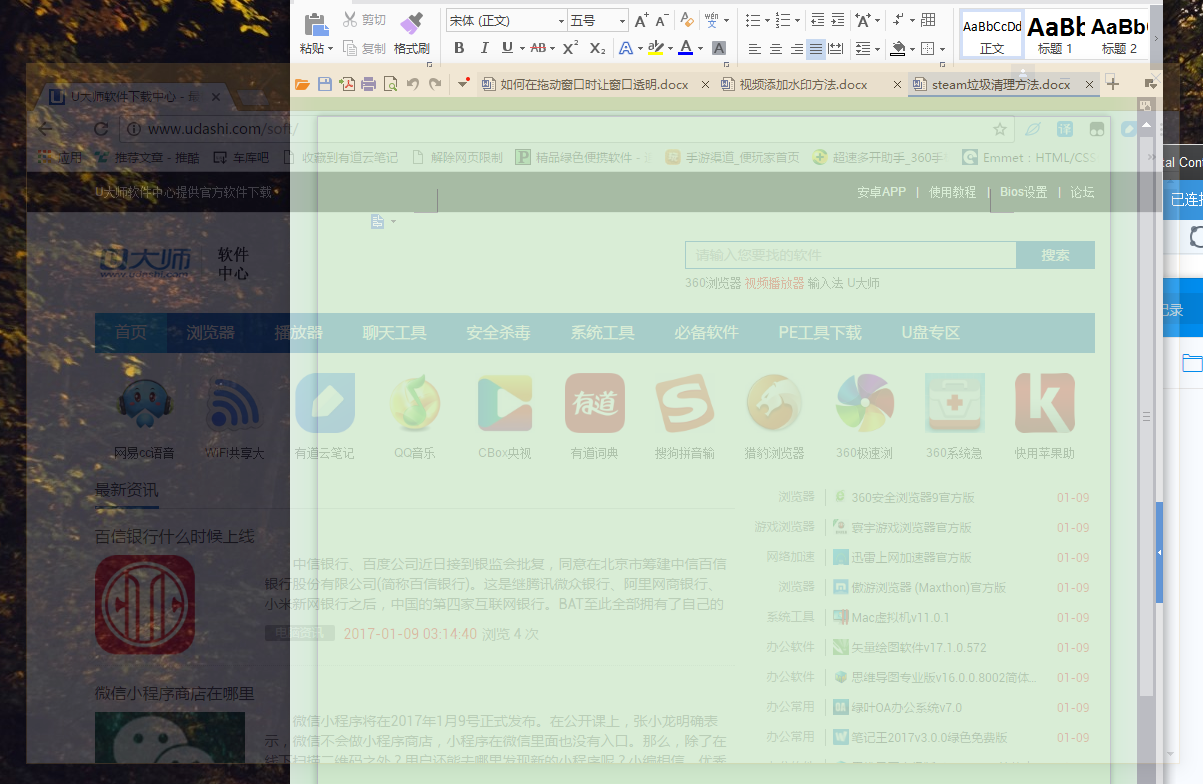
Task: Apply the blue font color swatch
Action: pyautogui.click(x=685, y=48)
